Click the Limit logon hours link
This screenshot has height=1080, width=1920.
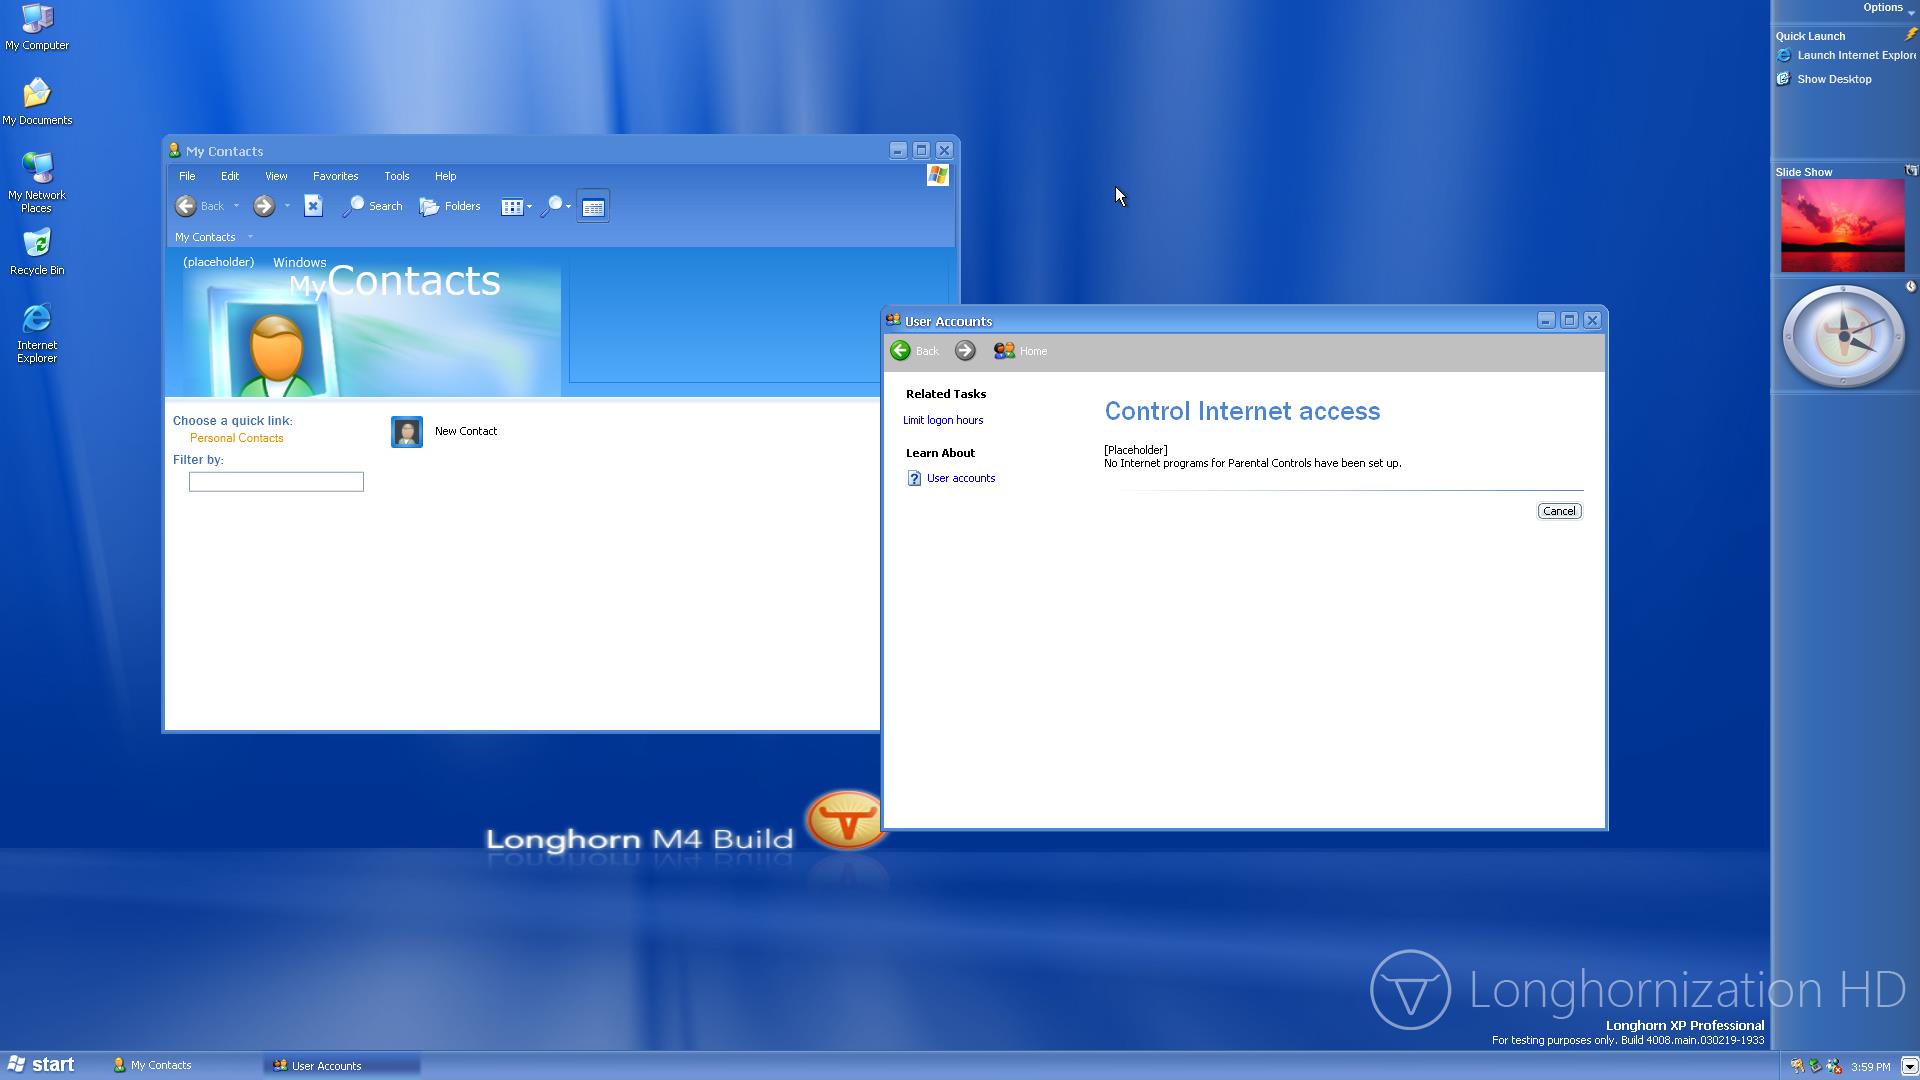942,420
